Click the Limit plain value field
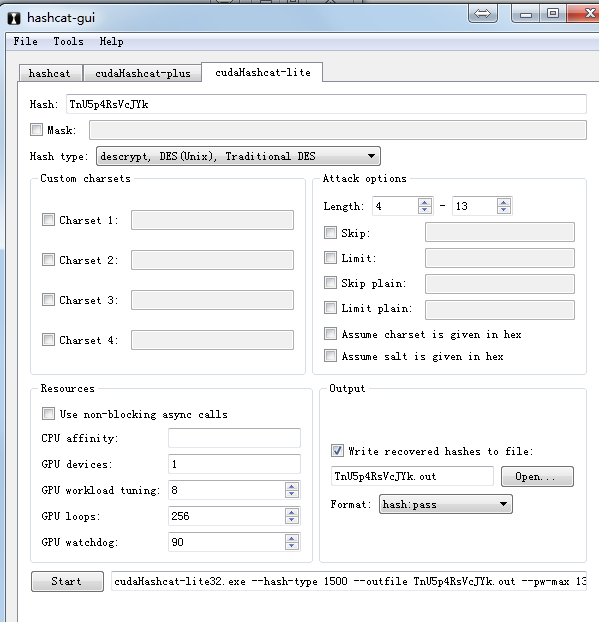This screenshot has height=622, width=599. 500,310
